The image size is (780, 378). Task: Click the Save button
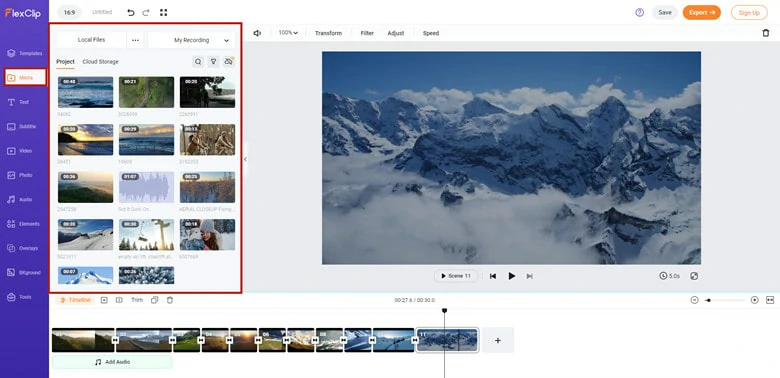click(665, 12)
